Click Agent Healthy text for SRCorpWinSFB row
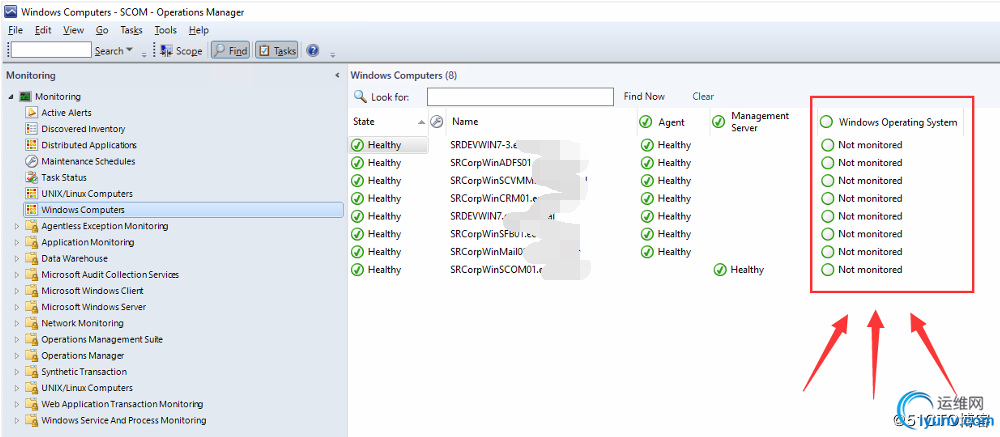The image size is (1000, 437). [x=674, y=234]
